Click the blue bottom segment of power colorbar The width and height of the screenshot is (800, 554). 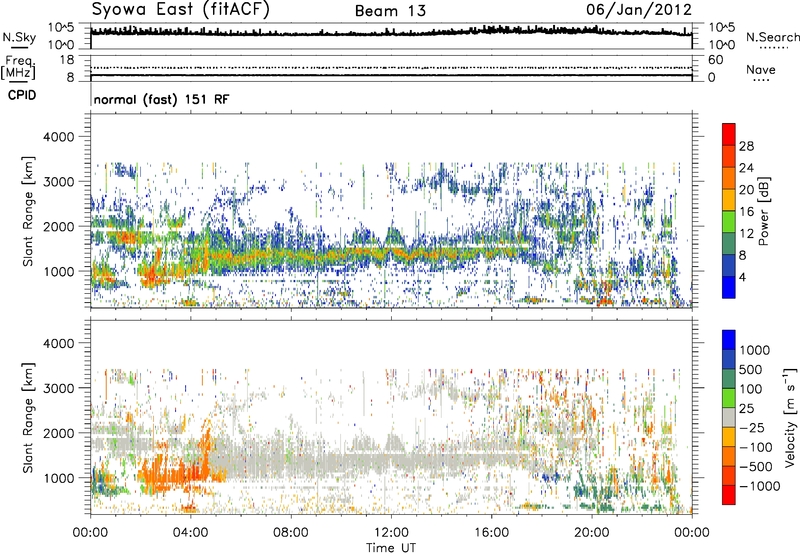(x=729, y=287)
